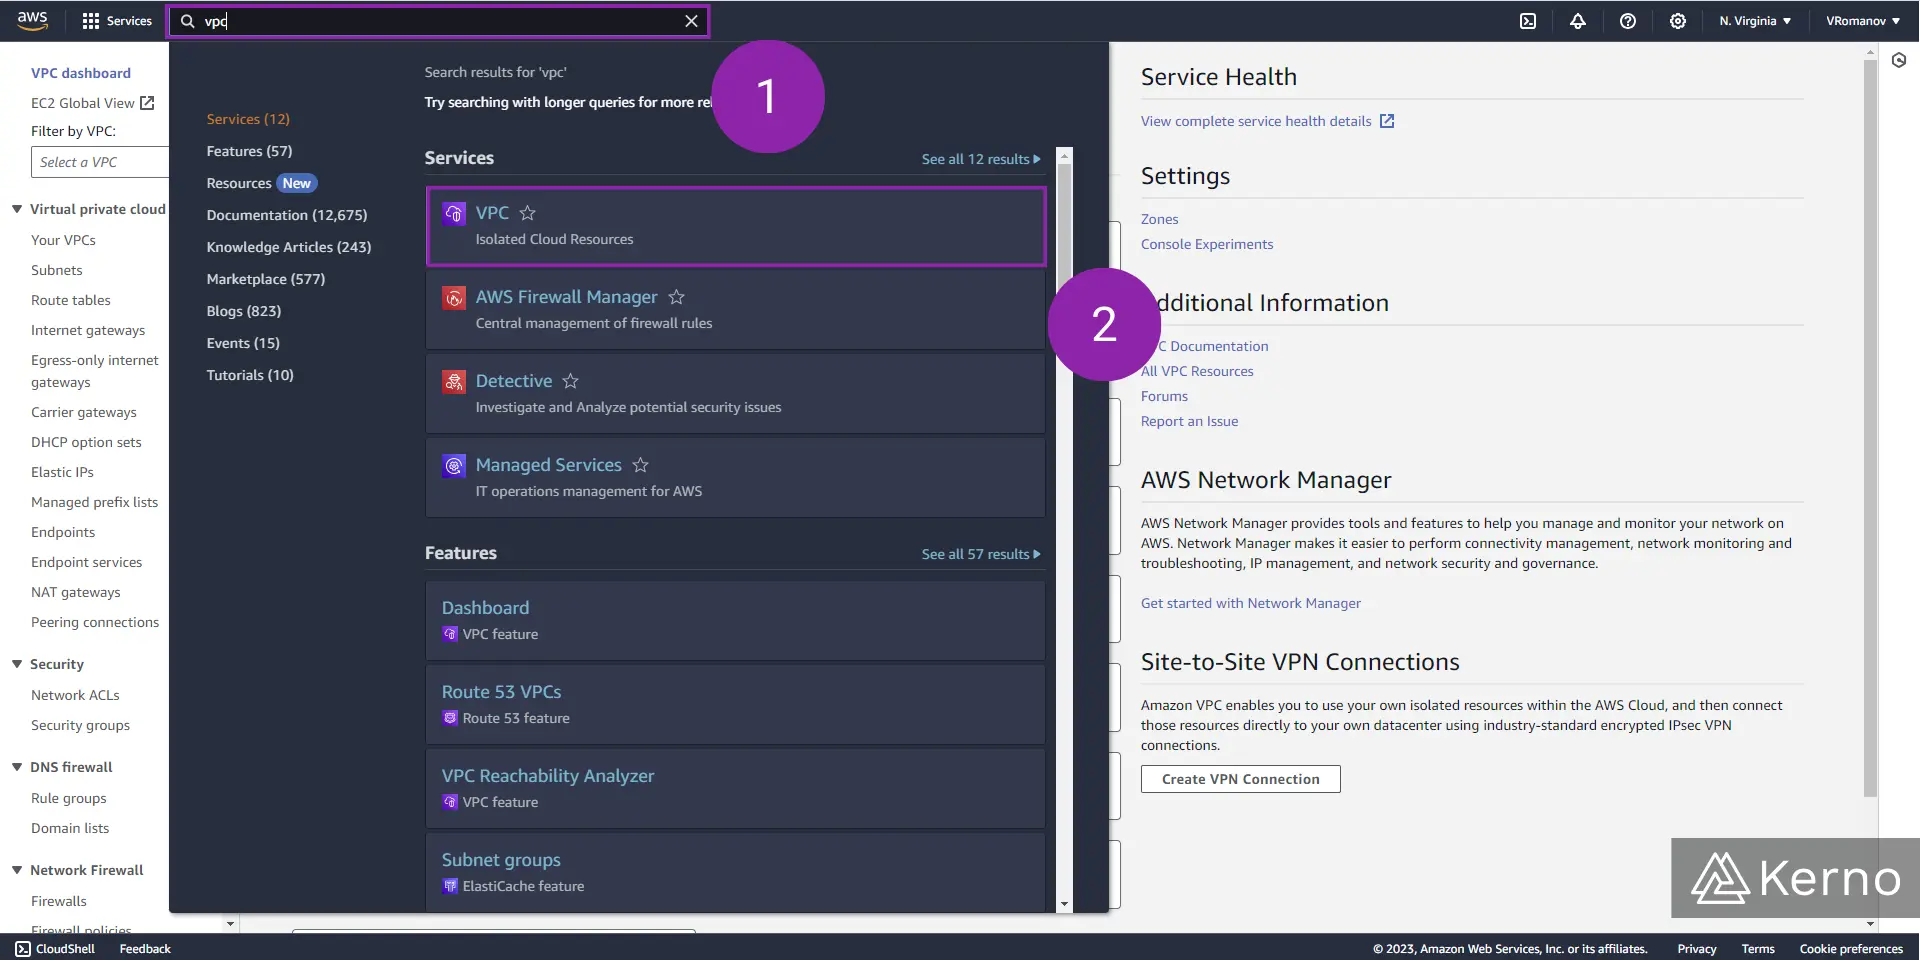The height and width of the screenshot is (960, 1920).
Task: Click See all 12 results link
Action: [981, 159]
